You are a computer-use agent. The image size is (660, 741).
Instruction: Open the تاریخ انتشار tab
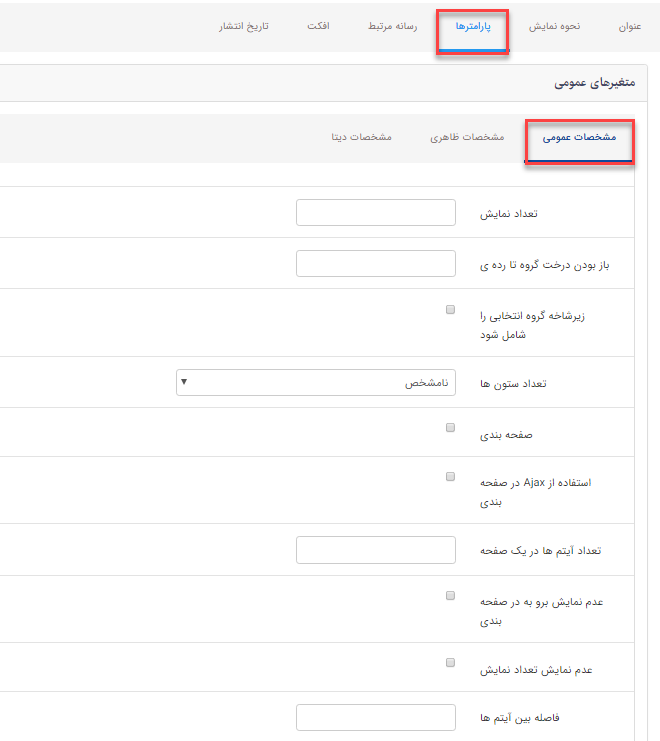click(x=244, y=26)
